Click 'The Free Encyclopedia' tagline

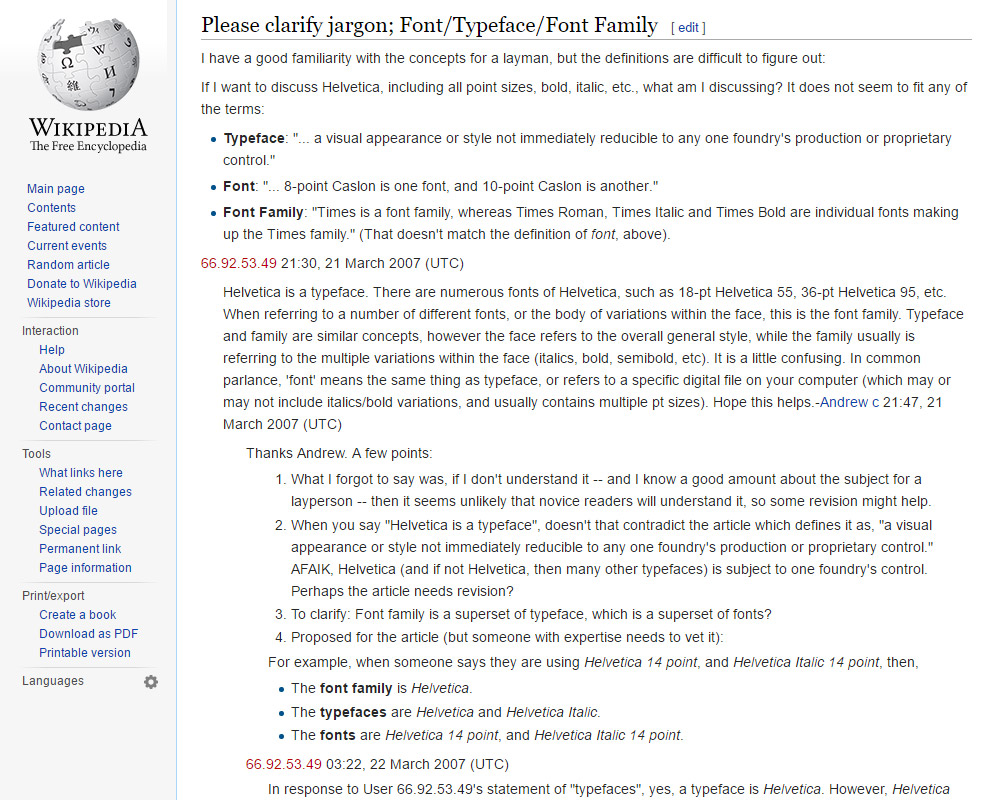(x=88, y=146)
